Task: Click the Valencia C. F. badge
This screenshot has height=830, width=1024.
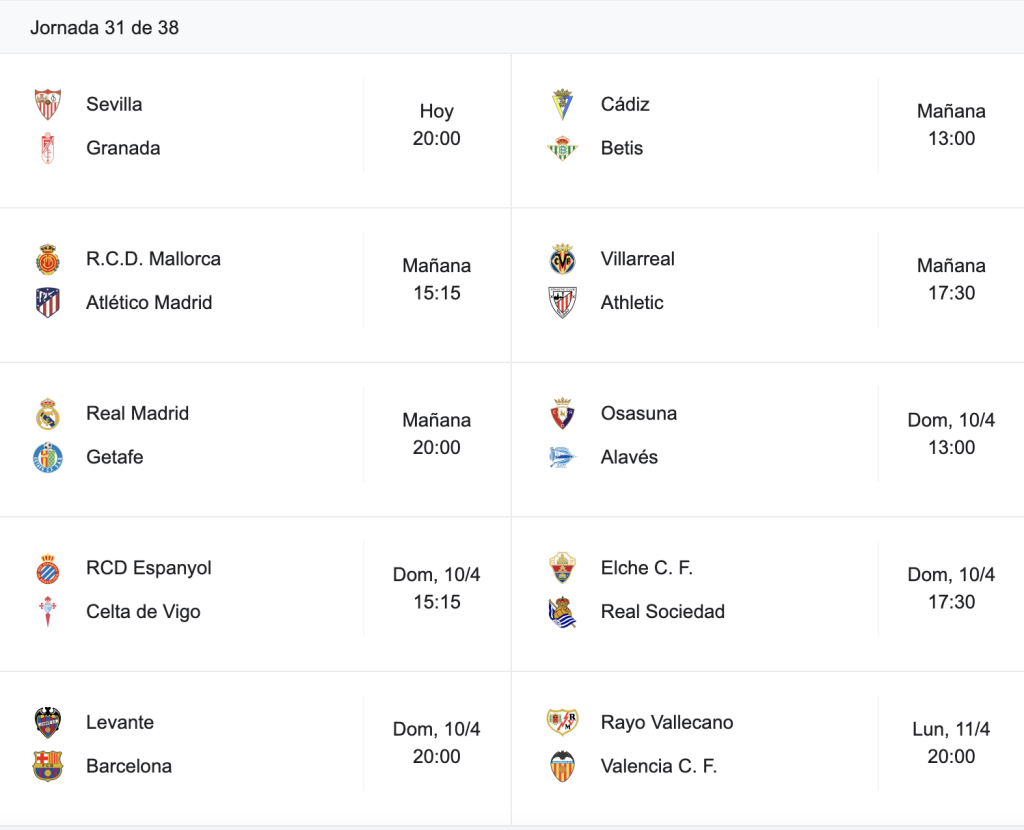Action: [x=562, y=766]
